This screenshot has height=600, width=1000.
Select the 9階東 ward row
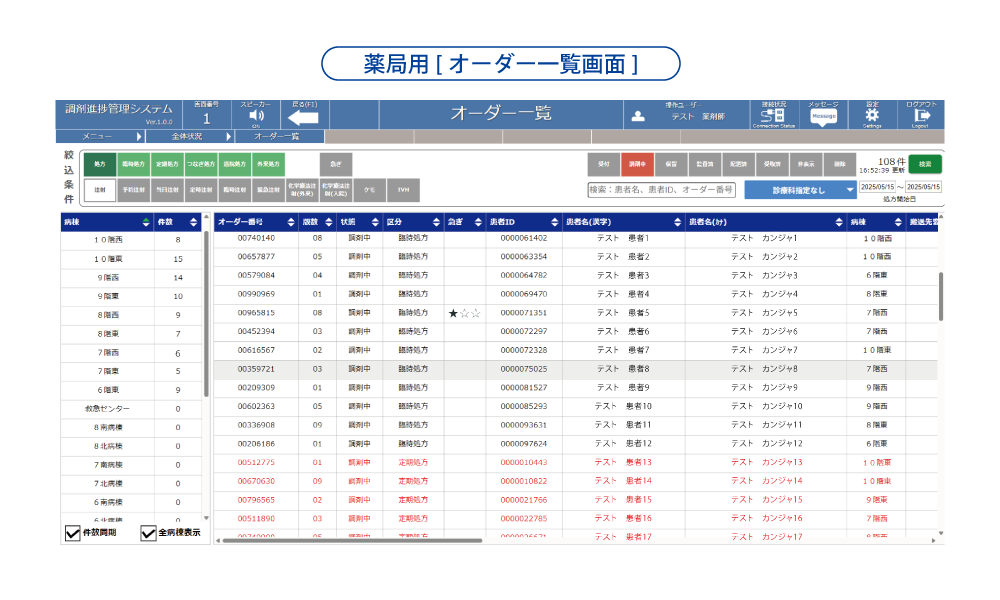tap(131, 296)
